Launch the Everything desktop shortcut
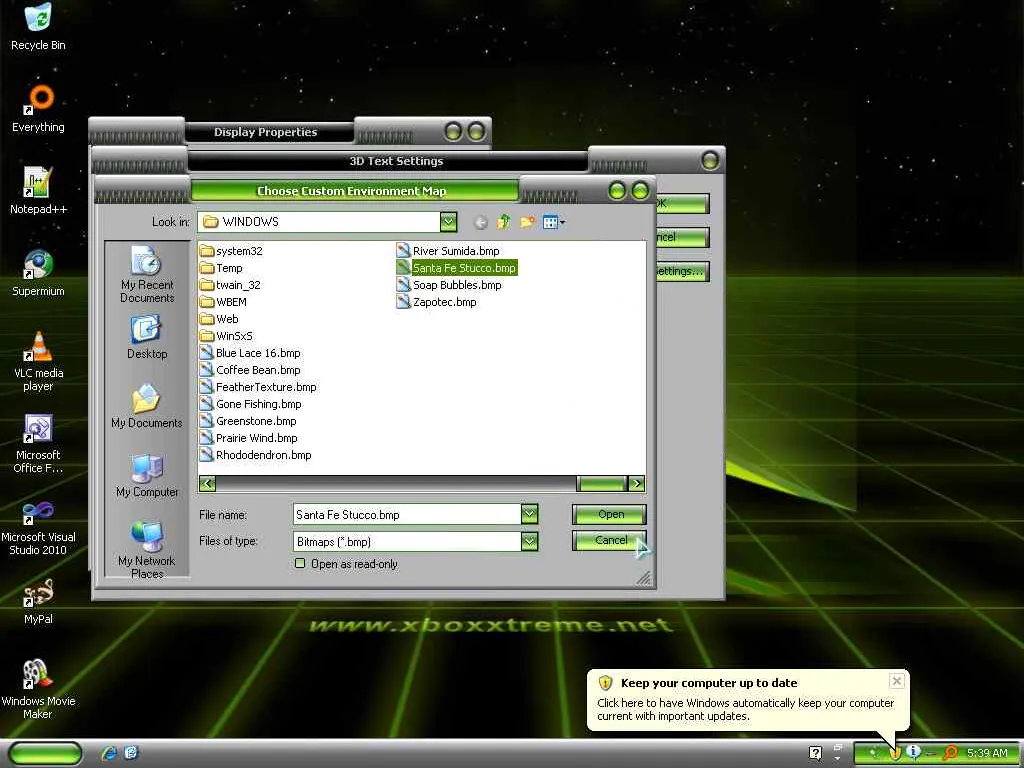1024x768 pixels. click(38, 108)
